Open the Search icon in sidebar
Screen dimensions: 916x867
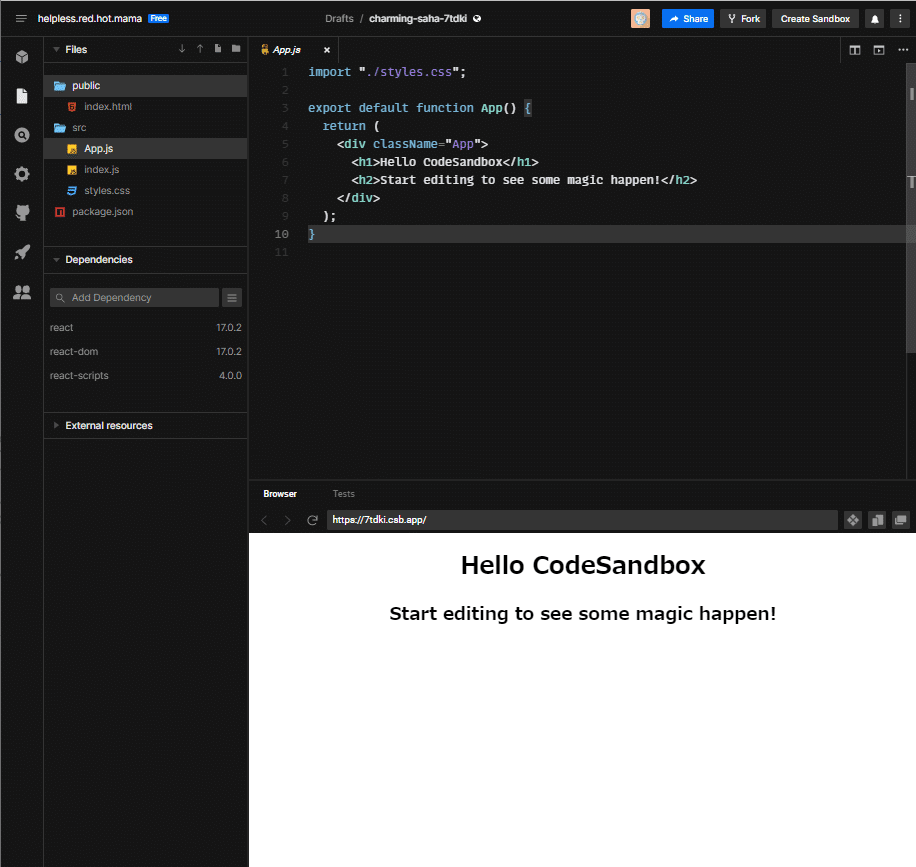(x=22, y=135)
